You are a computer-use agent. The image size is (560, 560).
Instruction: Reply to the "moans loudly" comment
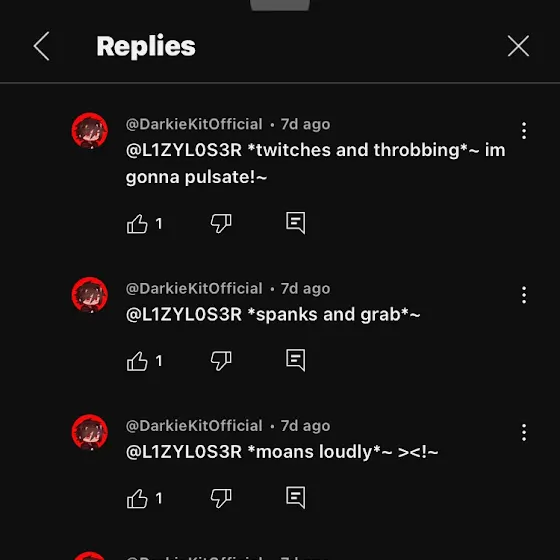point(296,497)
